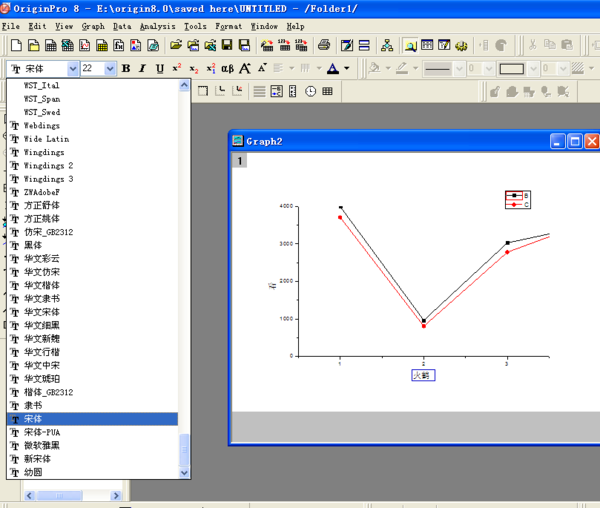Select Wide Latin font from list

point(93,139)
